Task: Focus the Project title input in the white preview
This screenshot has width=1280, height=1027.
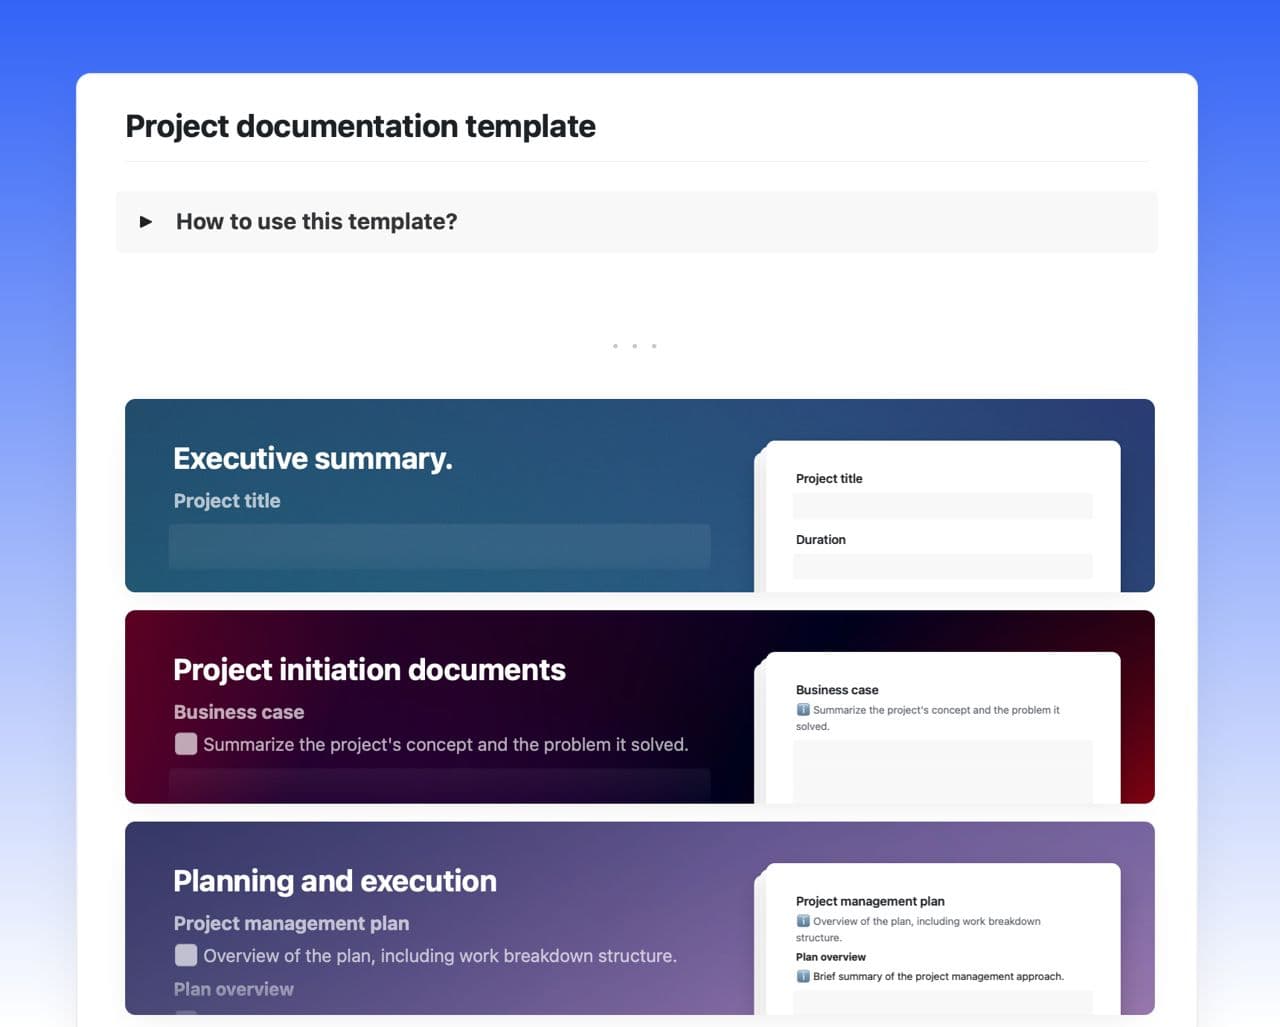Action: pyautogui.click(x=942, y=506)
